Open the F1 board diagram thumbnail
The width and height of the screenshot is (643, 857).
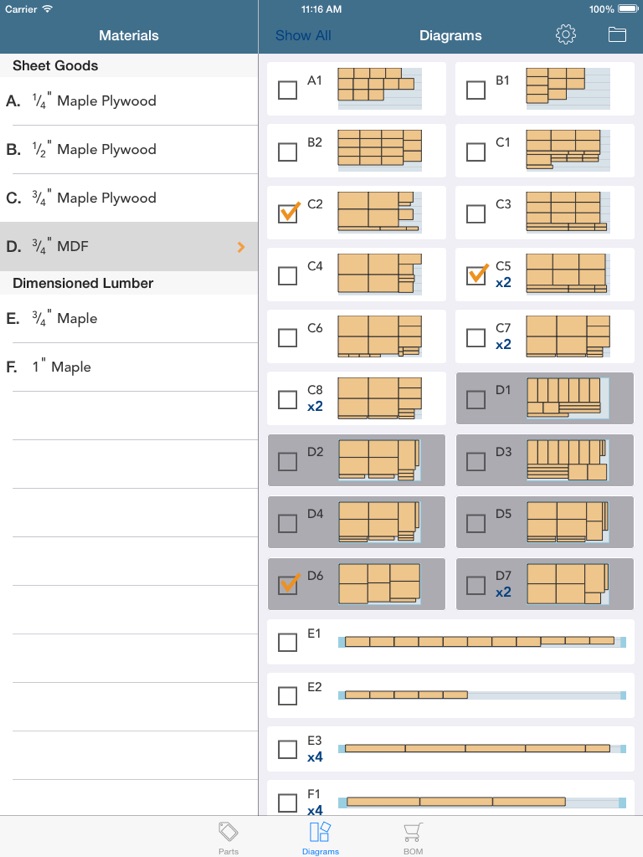pos(482,802)
